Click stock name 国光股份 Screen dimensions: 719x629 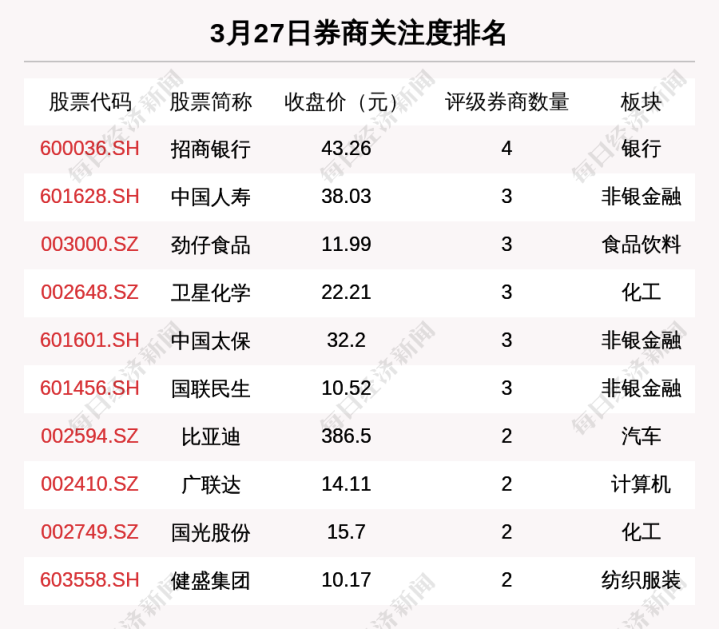pos(210,532)
